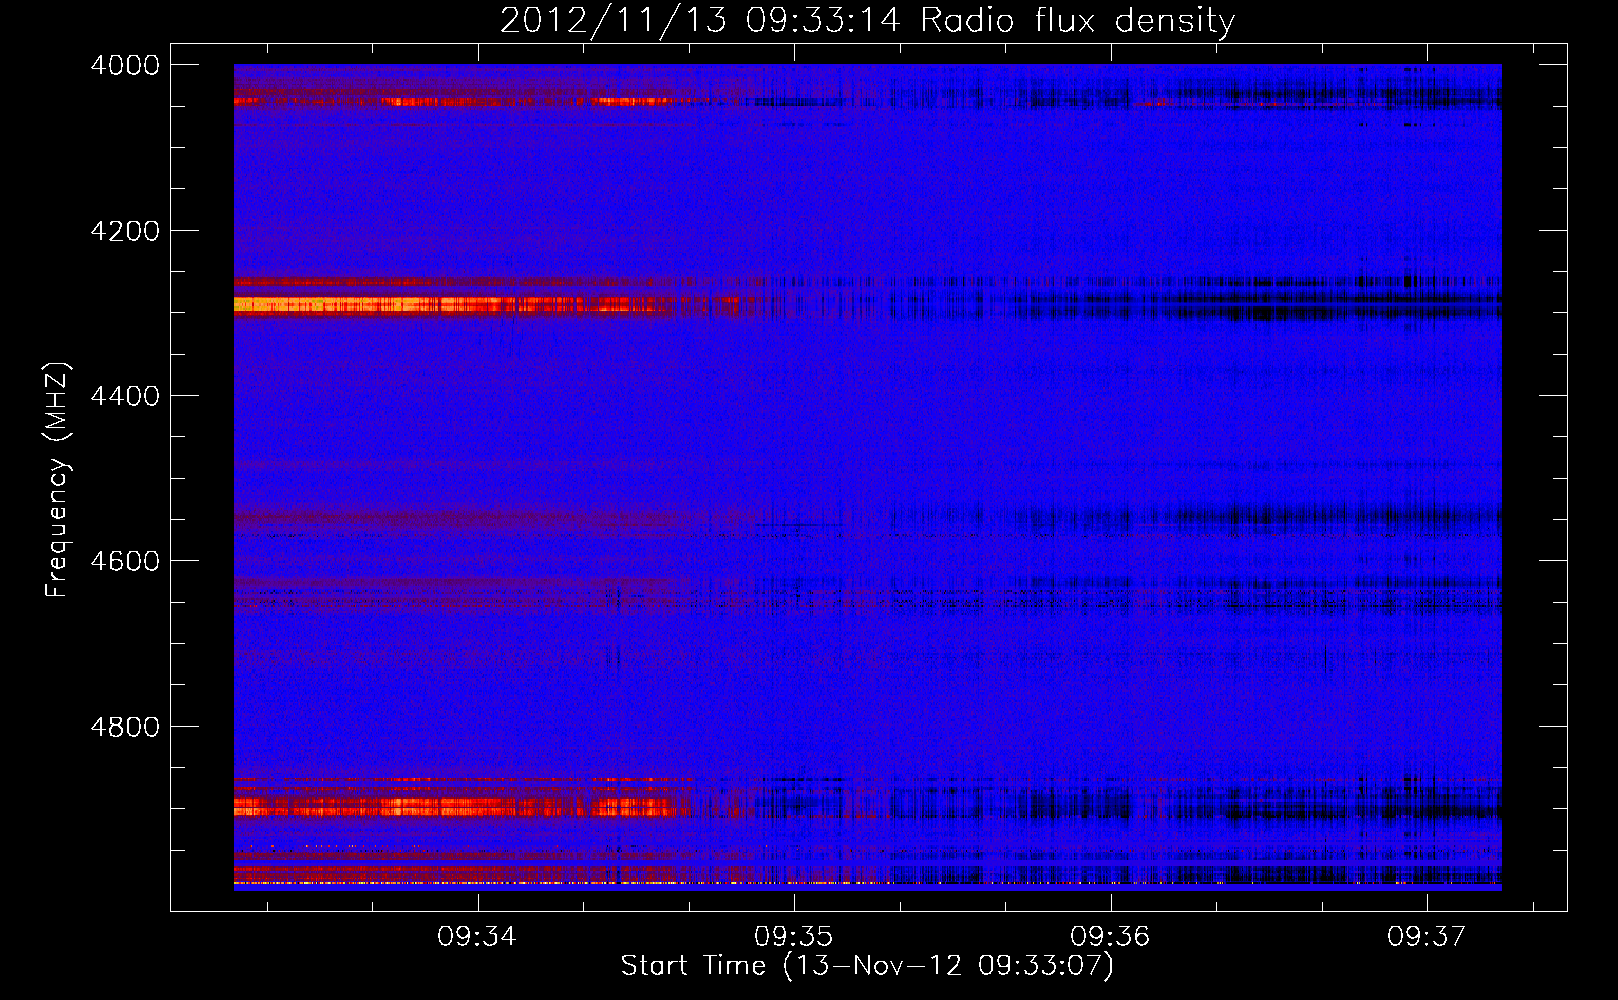Image resolution: width=1618 pixels, height=1000 pixels.
Task: Click the "Frequency (MHZ)" axis label
Action: tap(57, 480)
